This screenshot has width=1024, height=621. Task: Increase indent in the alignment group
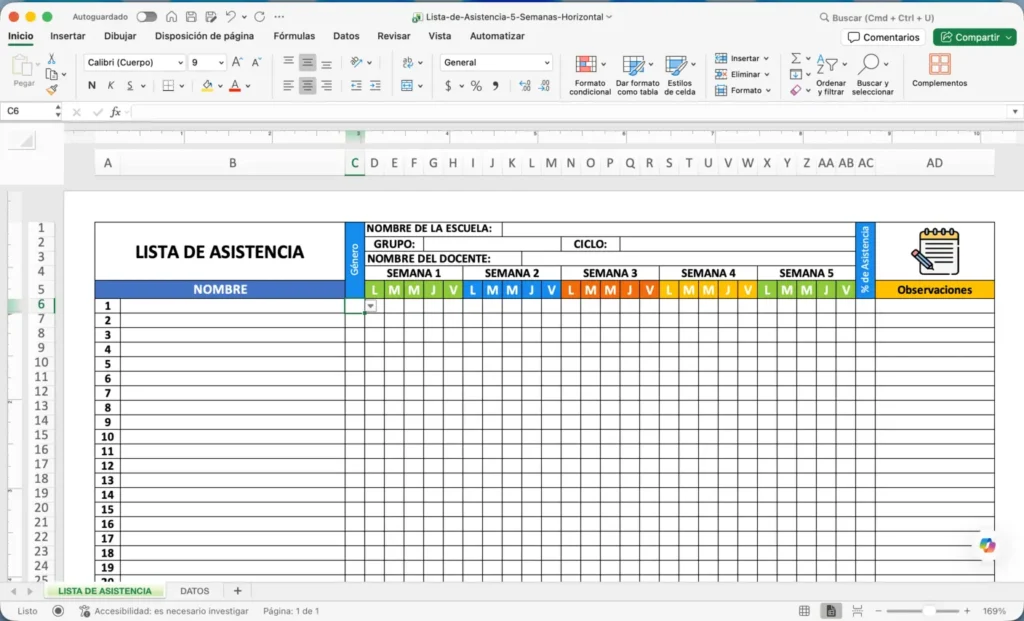[375, 86]
